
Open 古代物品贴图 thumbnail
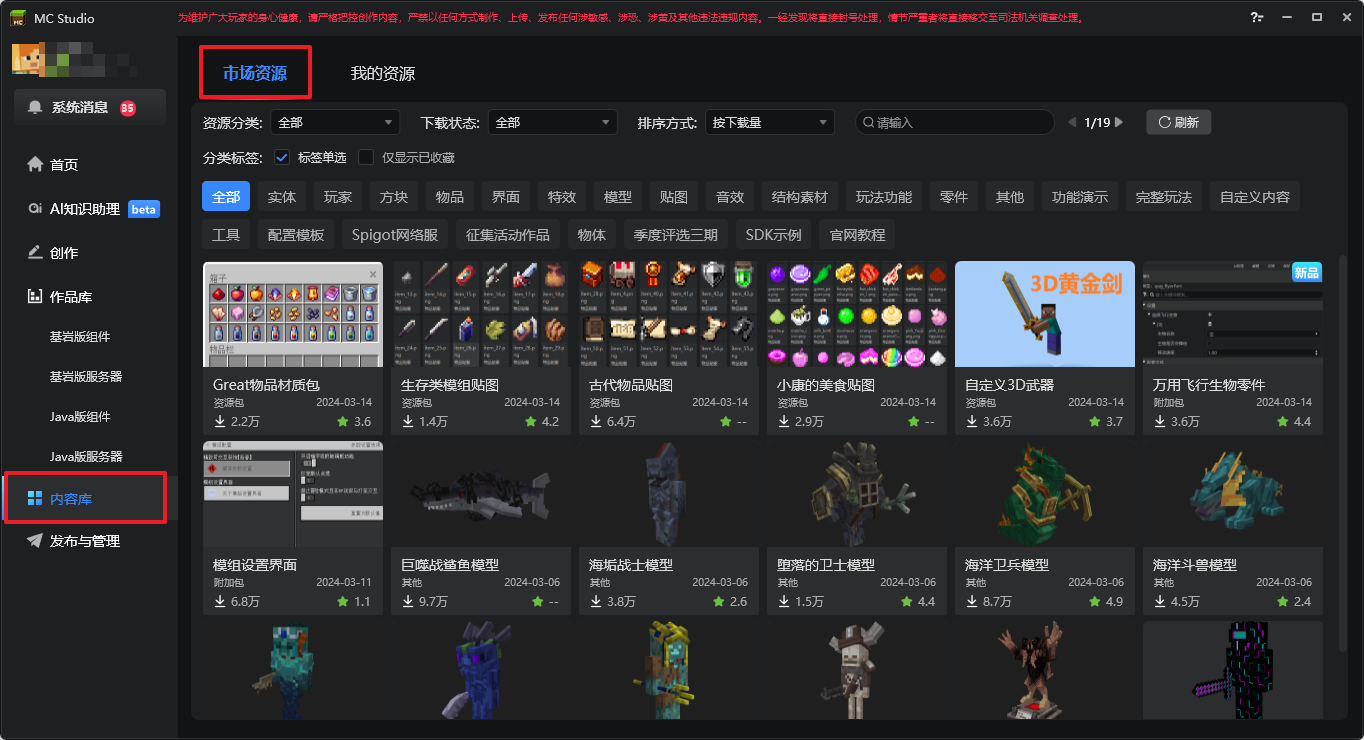click(669, 314)
